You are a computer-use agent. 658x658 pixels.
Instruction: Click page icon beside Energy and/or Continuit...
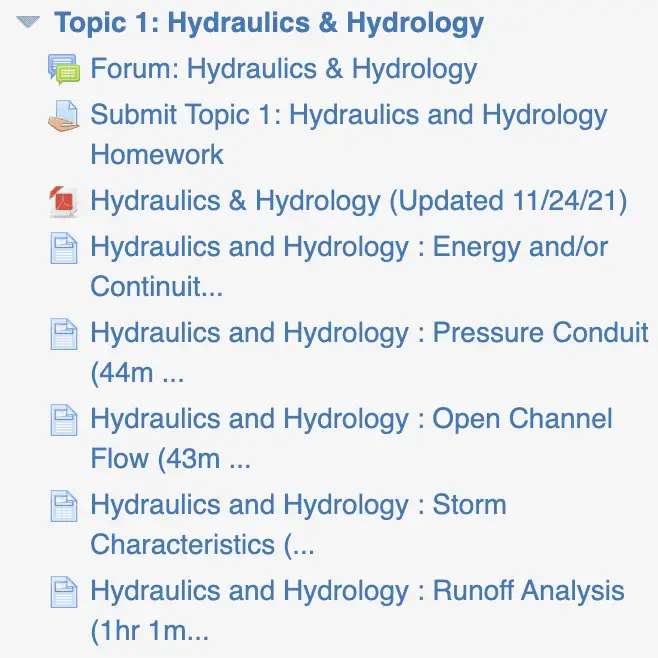coord(64,248)
